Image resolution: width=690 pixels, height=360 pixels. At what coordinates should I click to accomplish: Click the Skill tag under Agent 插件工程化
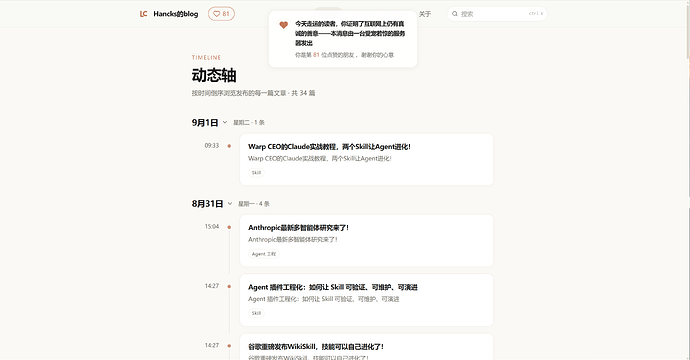pyautogui.click(x=256, y=313)
